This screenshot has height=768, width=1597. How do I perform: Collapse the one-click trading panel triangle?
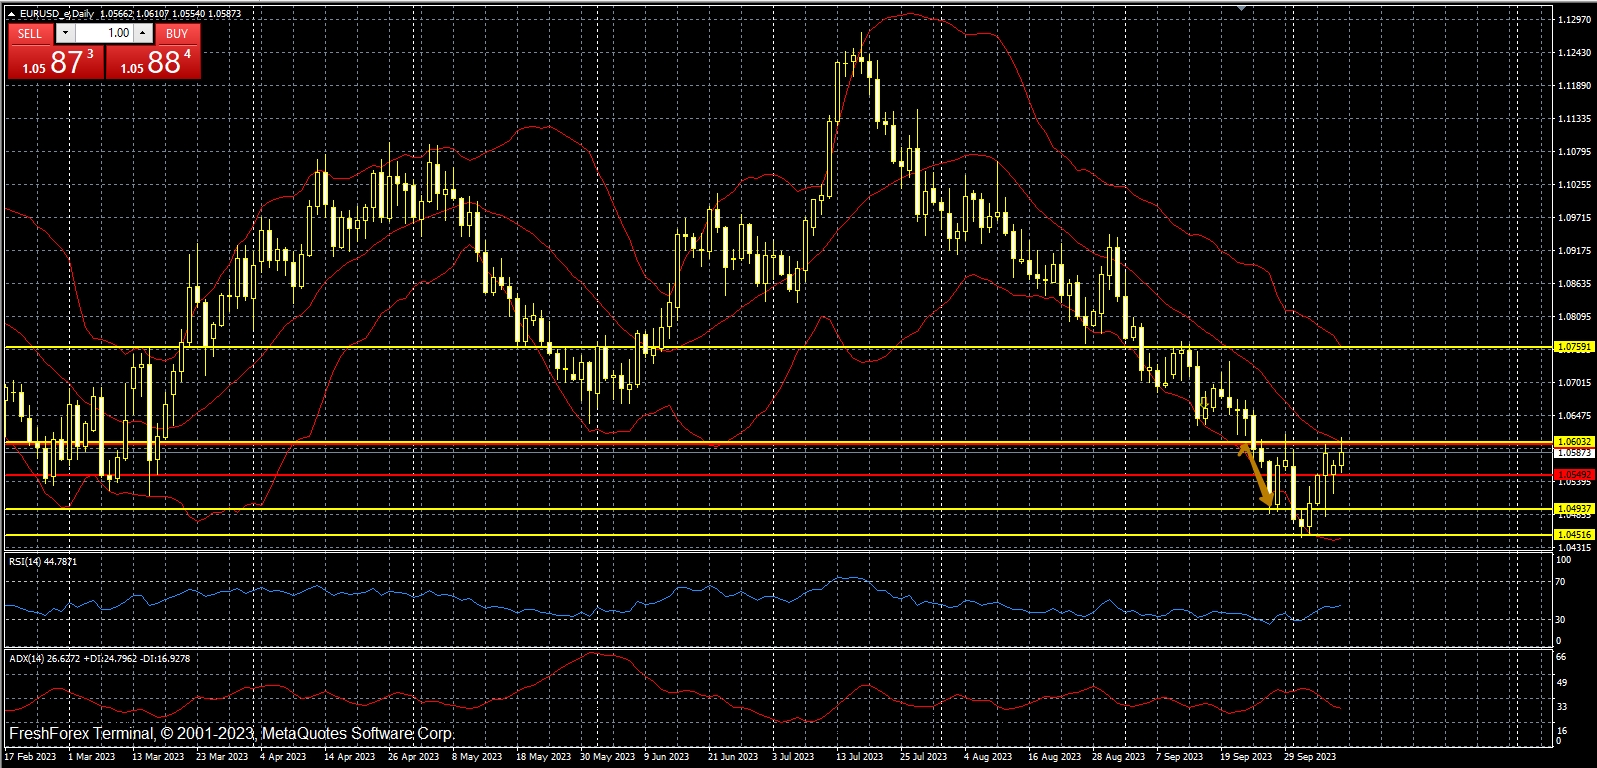11,14
